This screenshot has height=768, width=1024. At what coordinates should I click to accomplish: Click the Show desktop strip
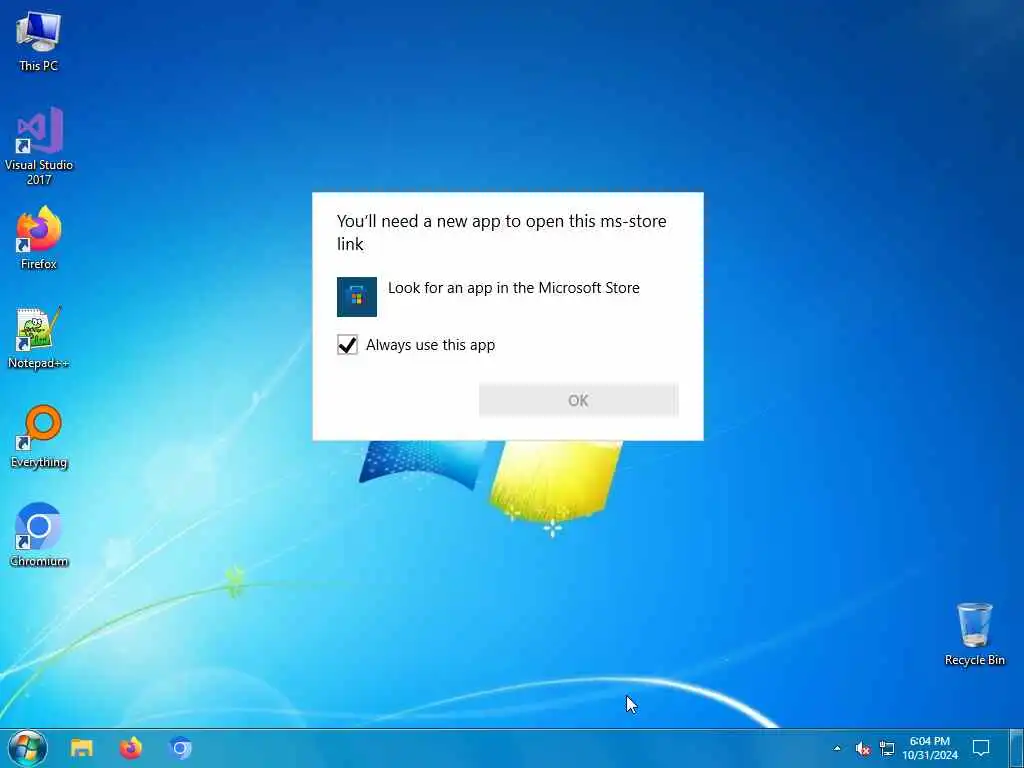tap(1016, 748)
